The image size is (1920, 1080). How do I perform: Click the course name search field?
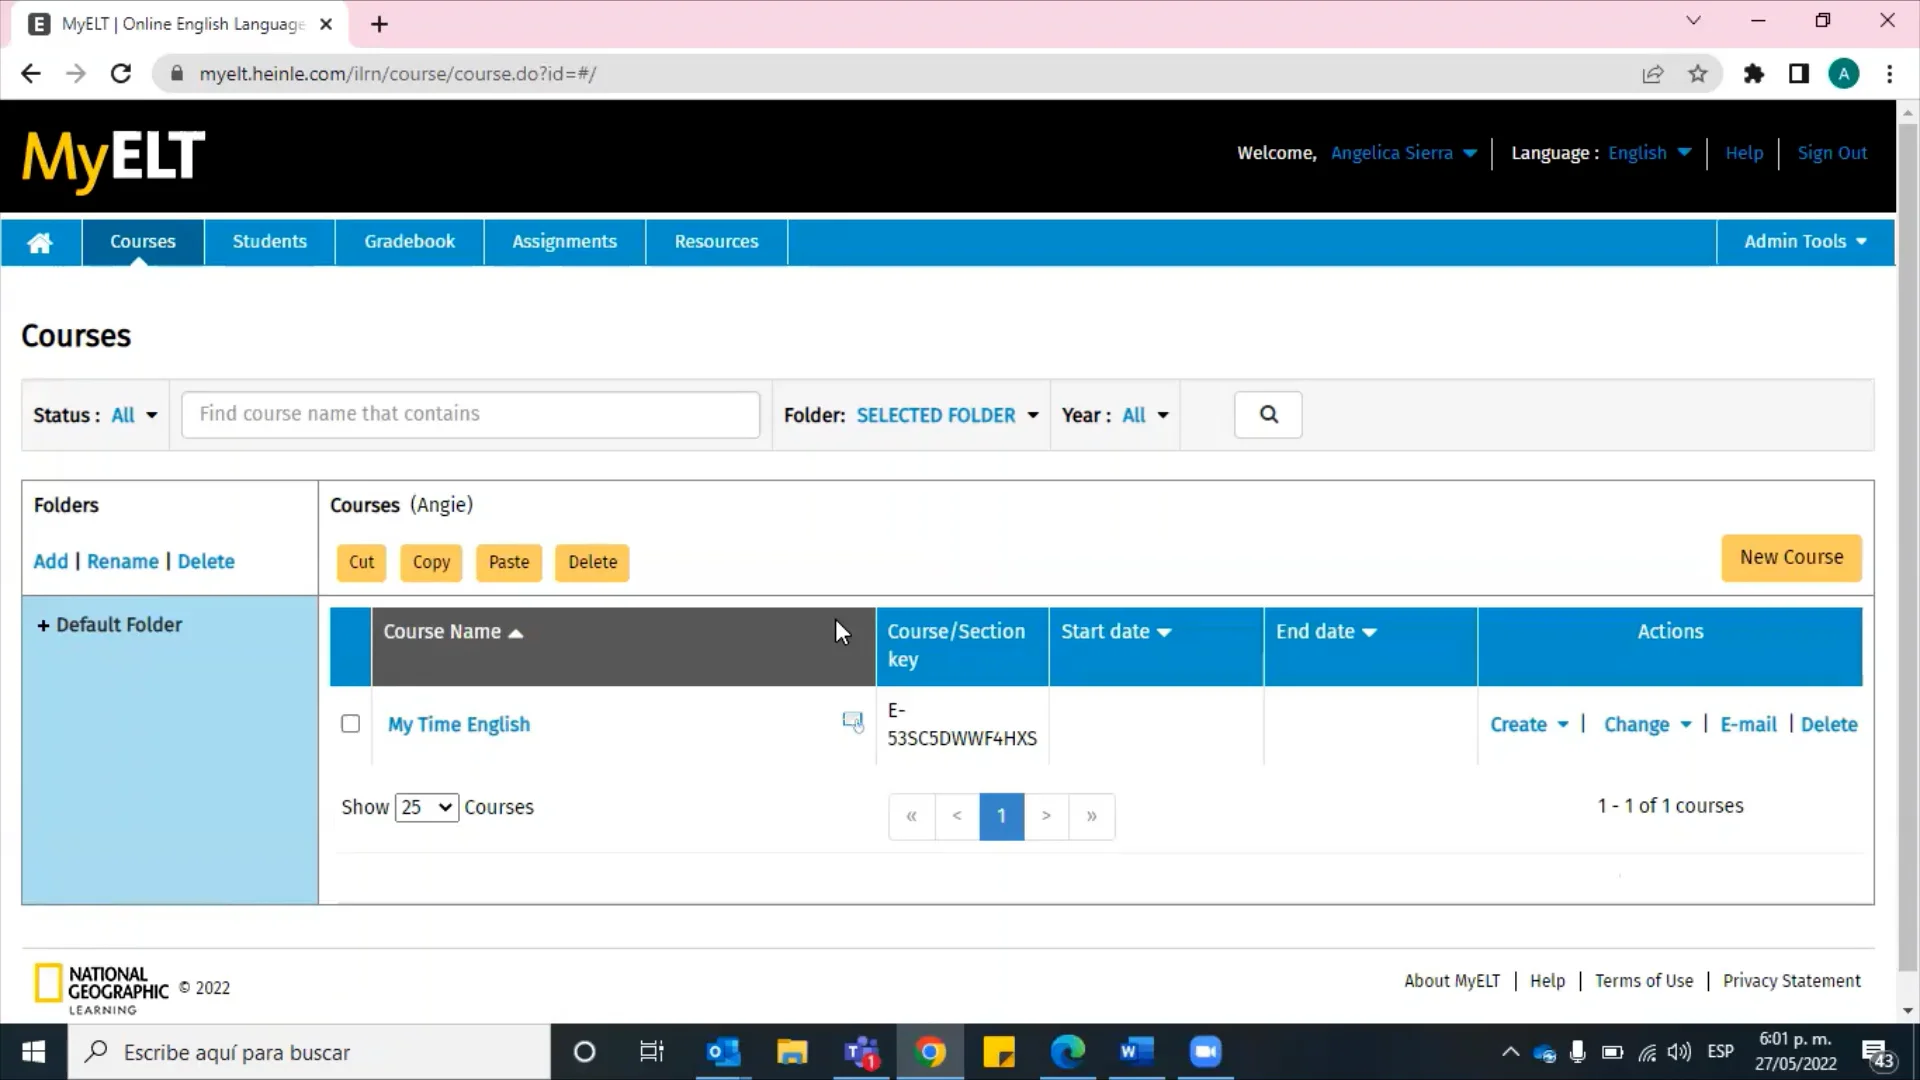point(470,414)
